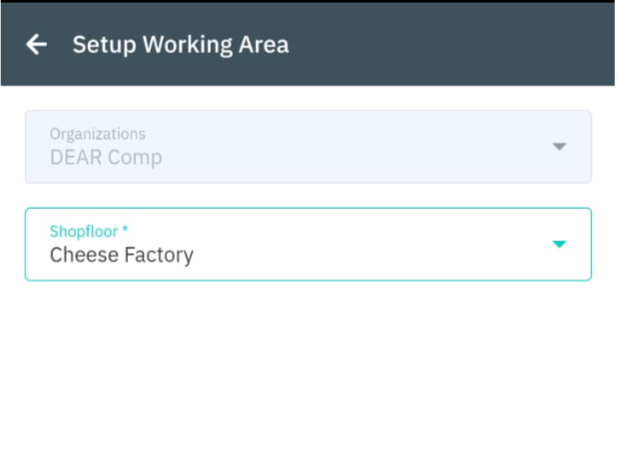618x449 pixels.
Task: Click the Shopfloor field label
Action: [x=84, y=231]
